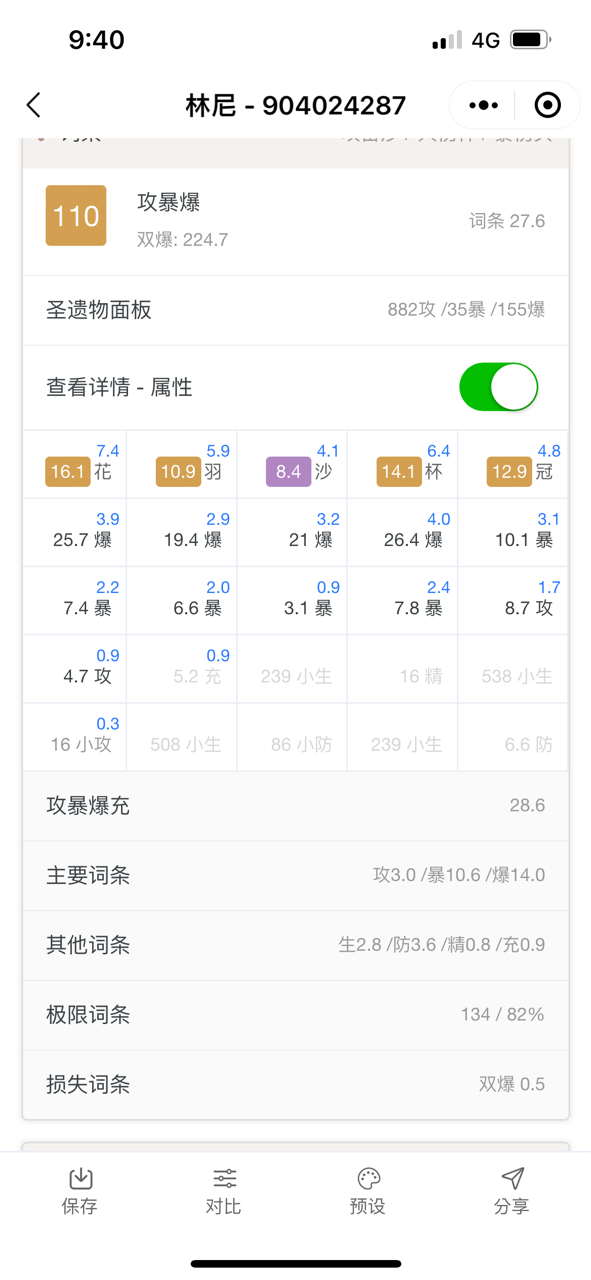Open the 预设 palette icon

click(x=368, y=1178)
